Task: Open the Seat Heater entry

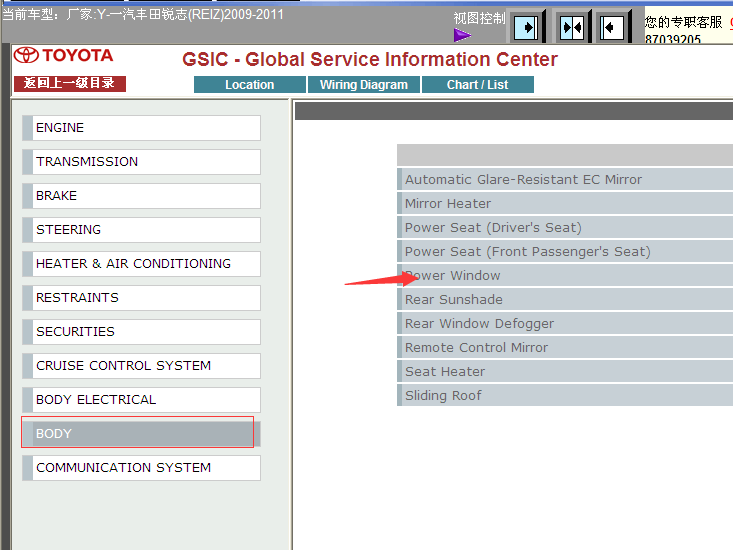Action: pos(565,371)
